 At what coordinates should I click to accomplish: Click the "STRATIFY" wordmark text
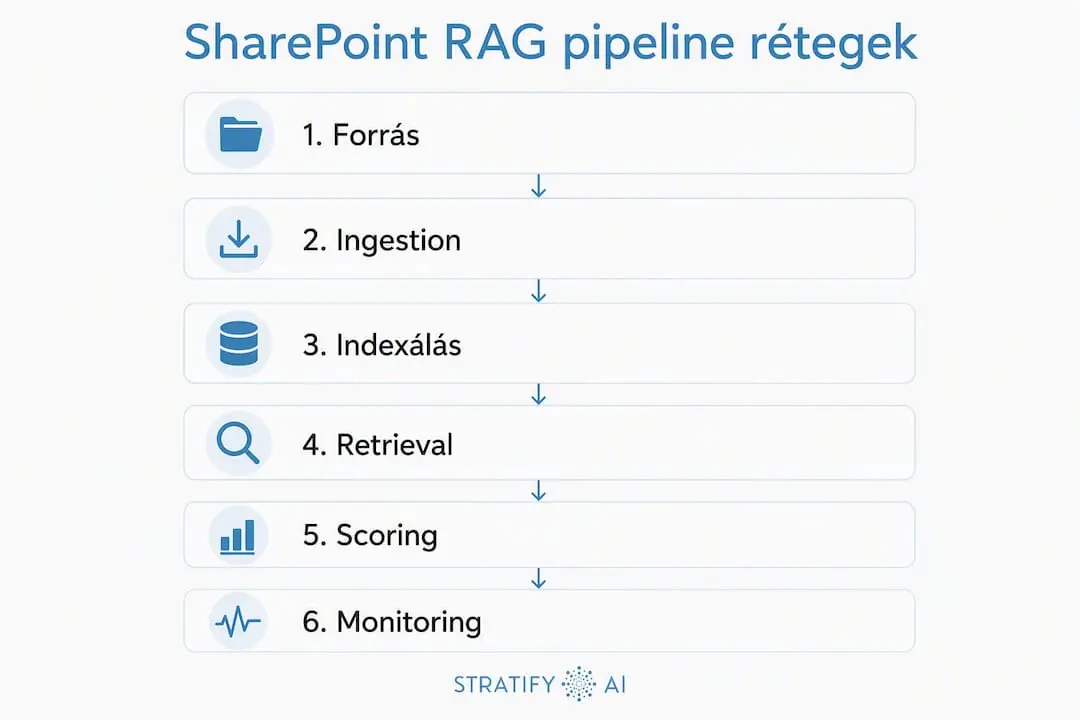[x=504, y=684]
